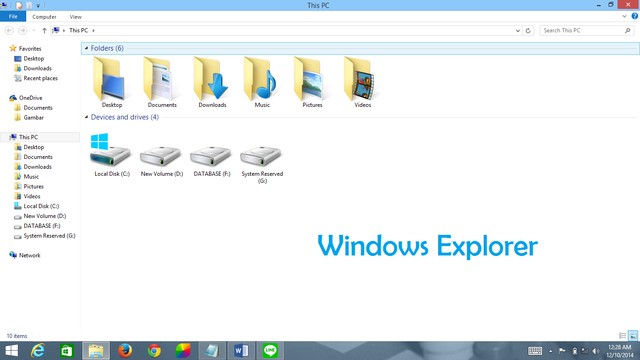Open Videos under This PC sidebar
This screenshot has width=640, height=360.
(32, 196)
